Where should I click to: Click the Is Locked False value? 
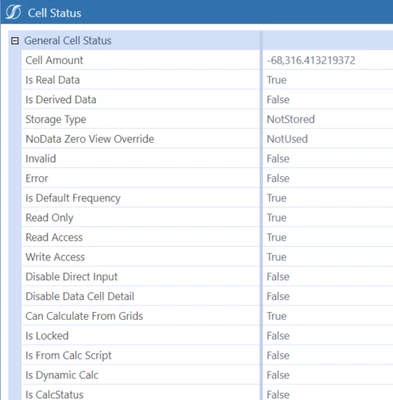tap(278, 336)
